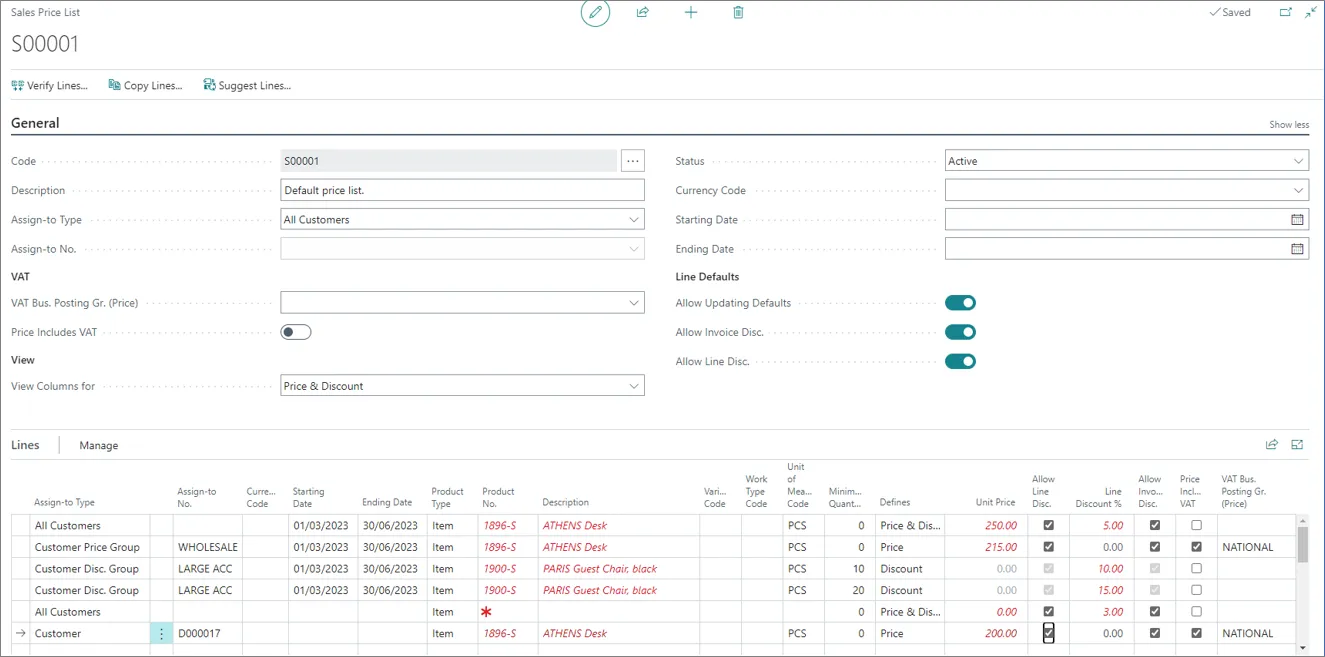The width and height of the screenshot is (1325, 657).
Task: Click the Suggest Lines action
Action: click(247, 86)
